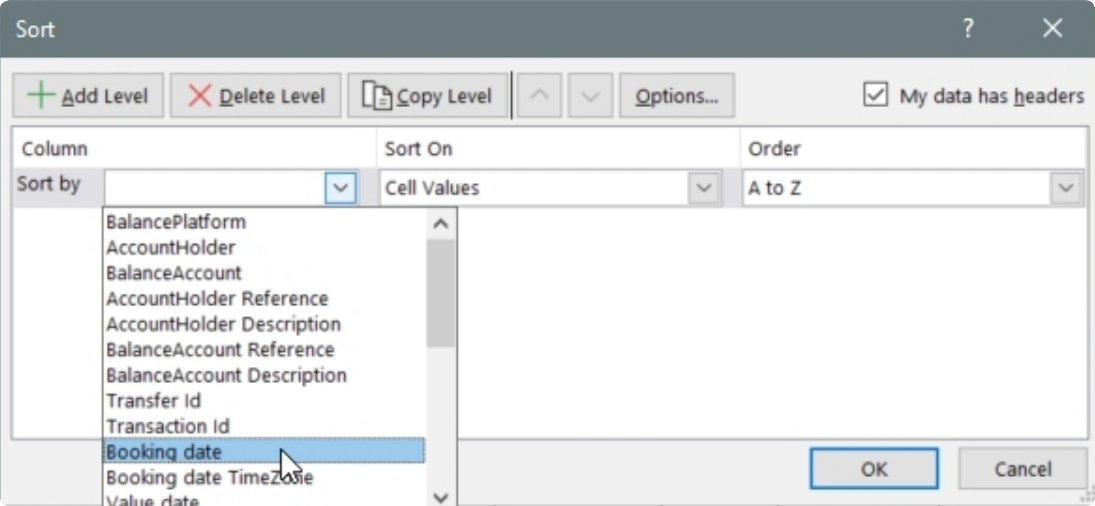Pick AccountHolder Reference from the list

(x=217, y=298)
